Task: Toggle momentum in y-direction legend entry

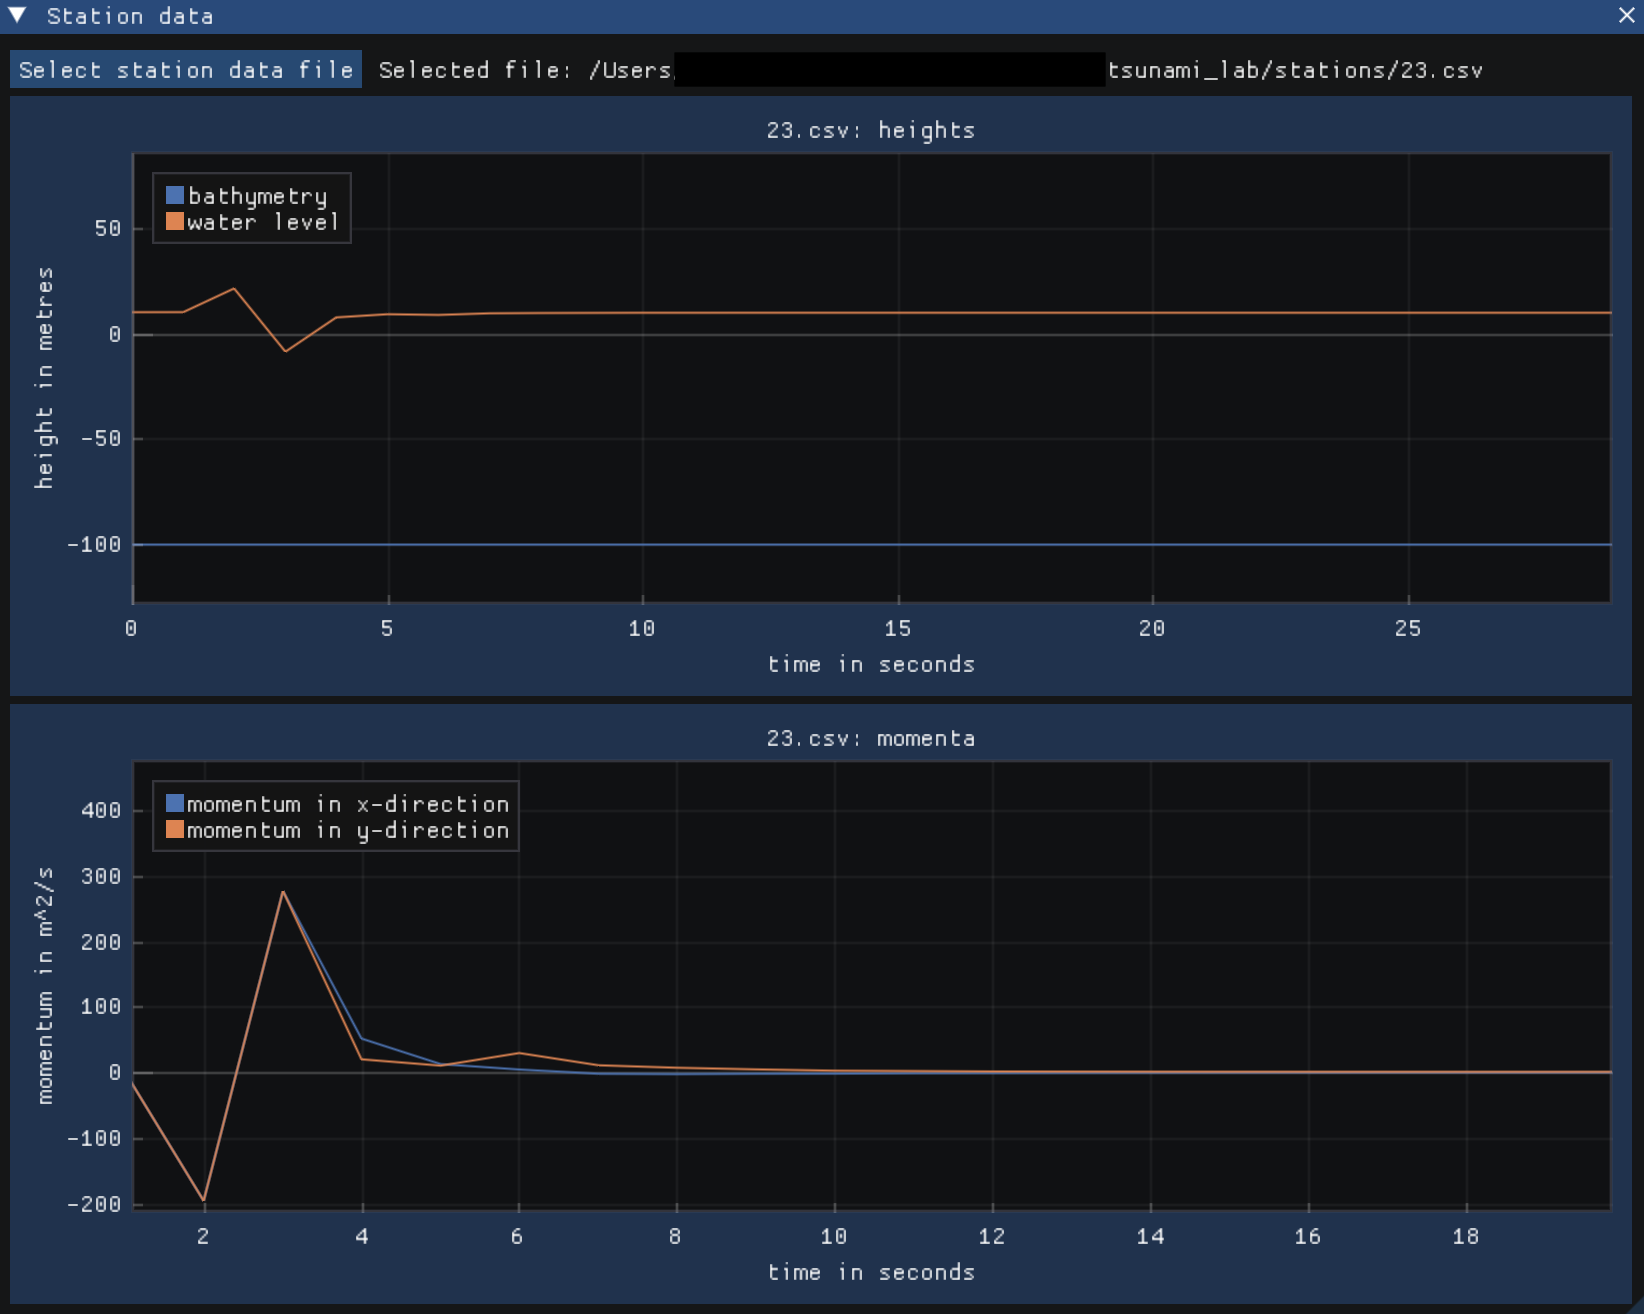Action: click(337, 830)
